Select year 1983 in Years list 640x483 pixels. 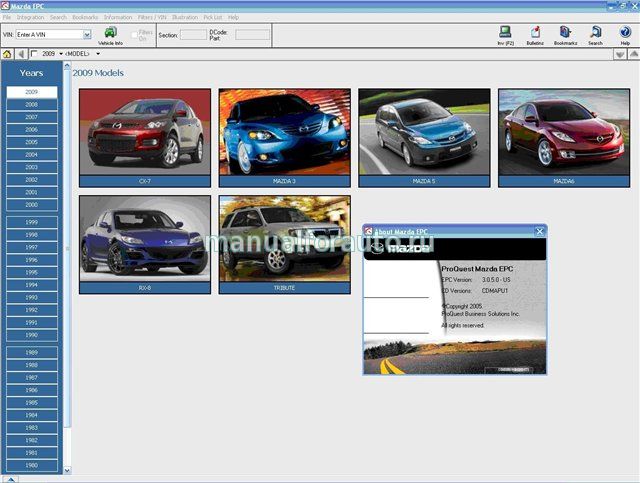[32, 427]
